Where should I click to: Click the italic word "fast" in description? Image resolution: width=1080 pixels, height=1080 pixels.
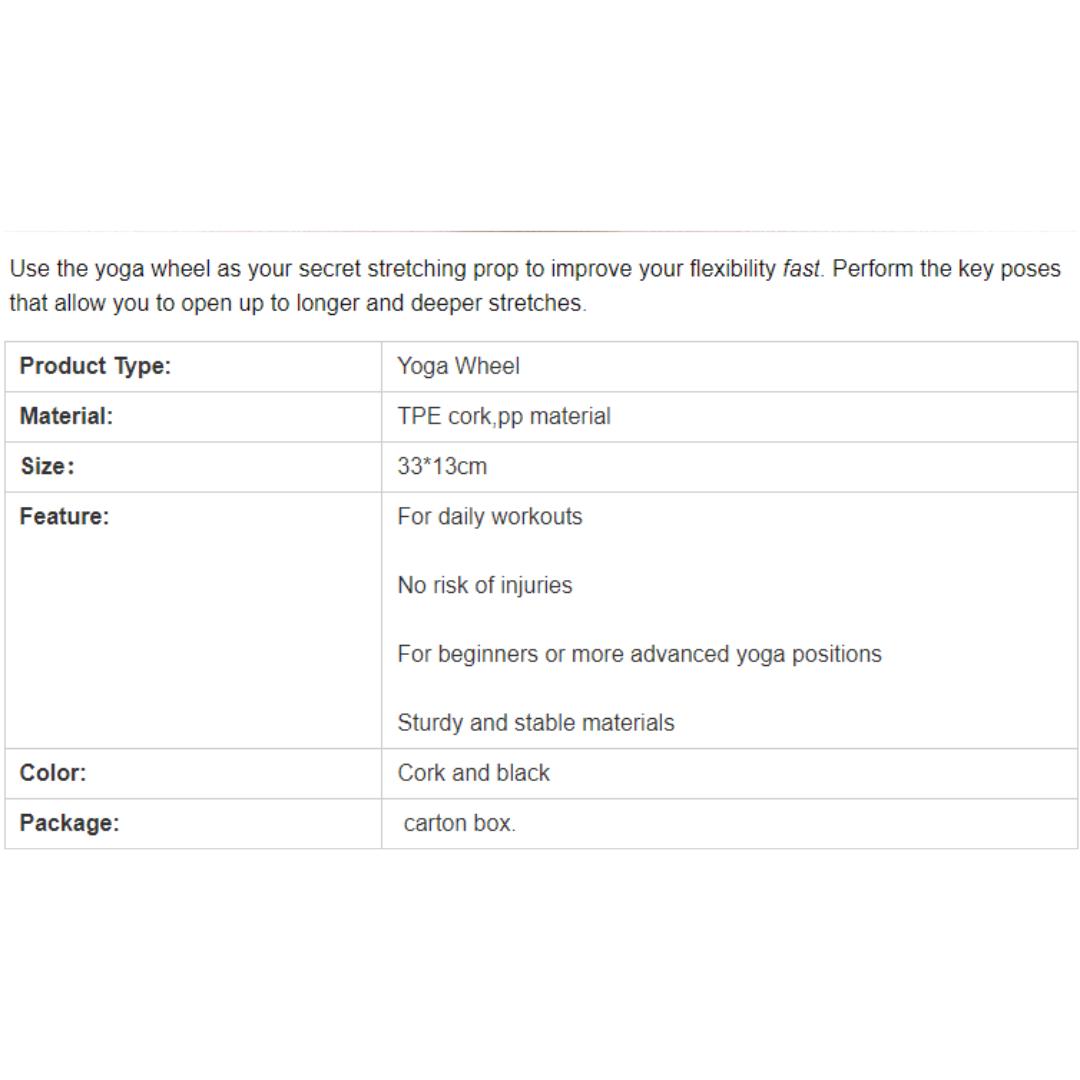(x=801, y=269)
